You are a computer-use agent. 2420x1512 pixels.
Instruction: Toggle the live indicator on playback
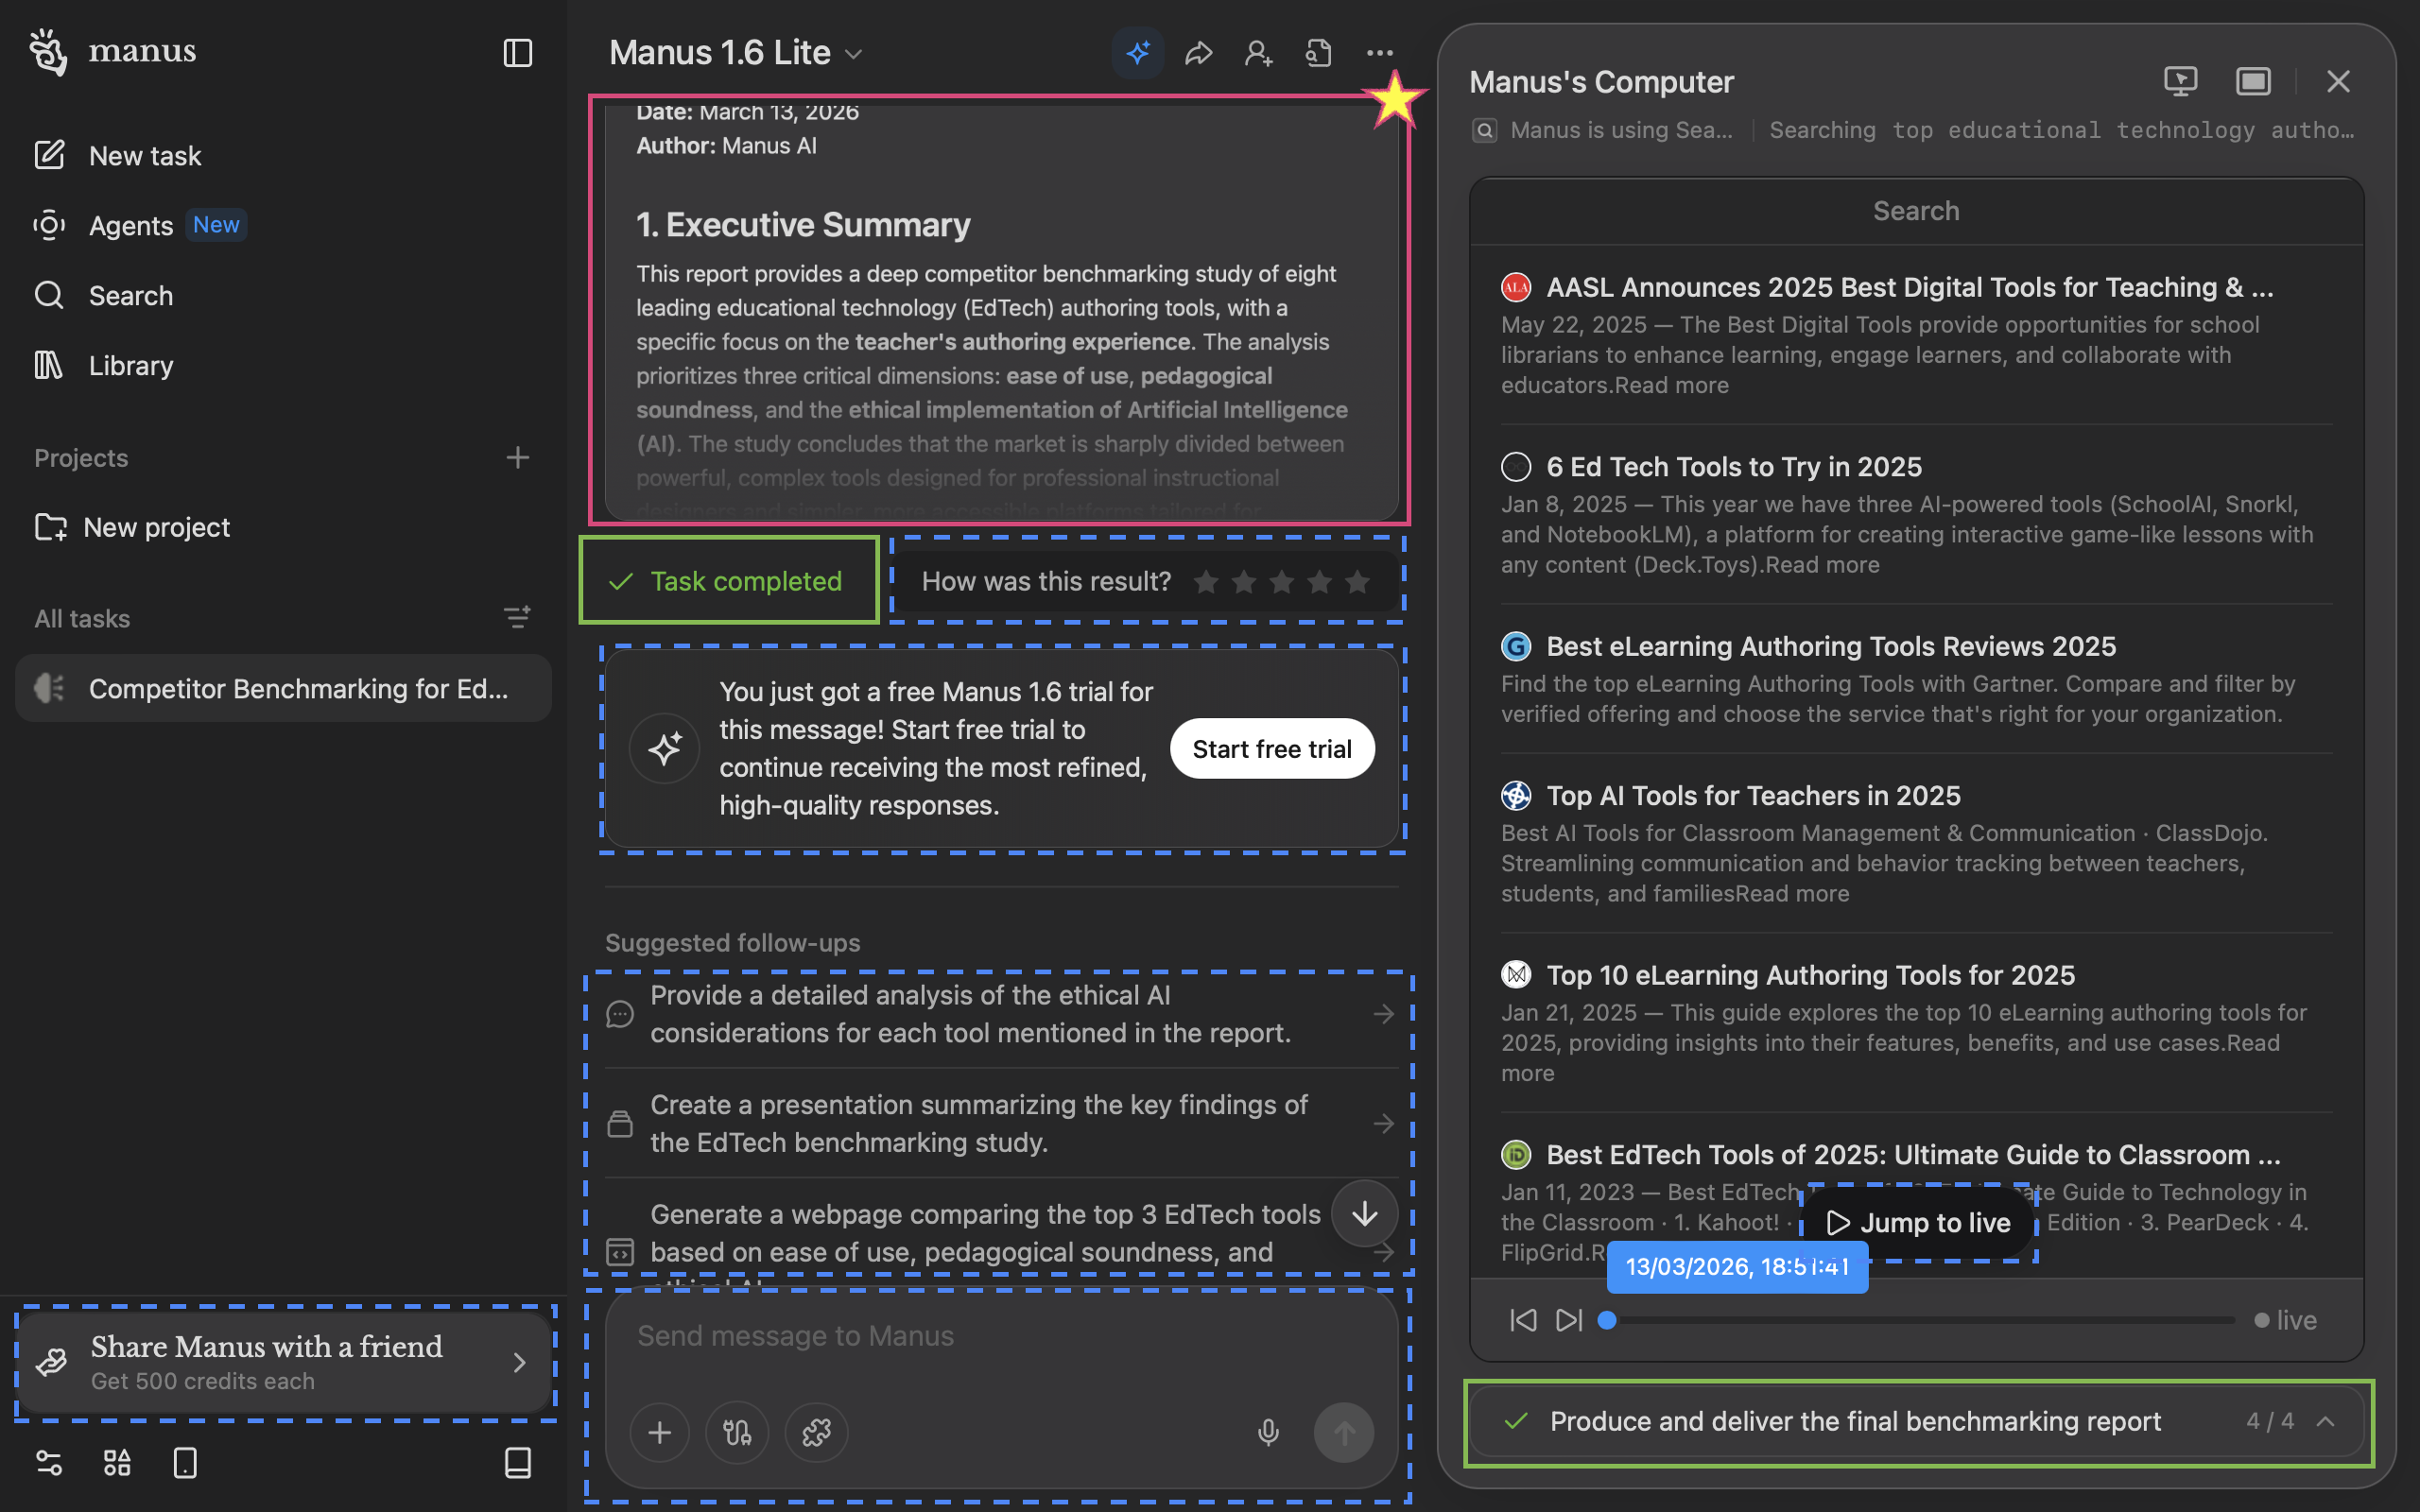pos(2287,1320)
